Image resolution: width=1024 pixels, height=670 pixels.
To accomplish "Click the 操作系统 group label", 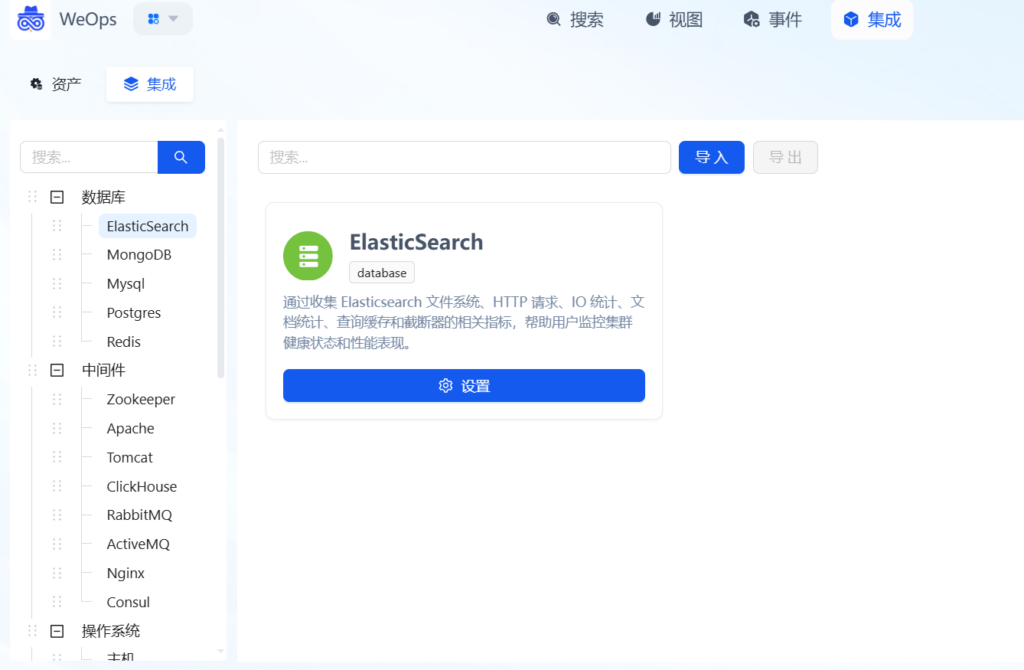I will click(110, 631).
